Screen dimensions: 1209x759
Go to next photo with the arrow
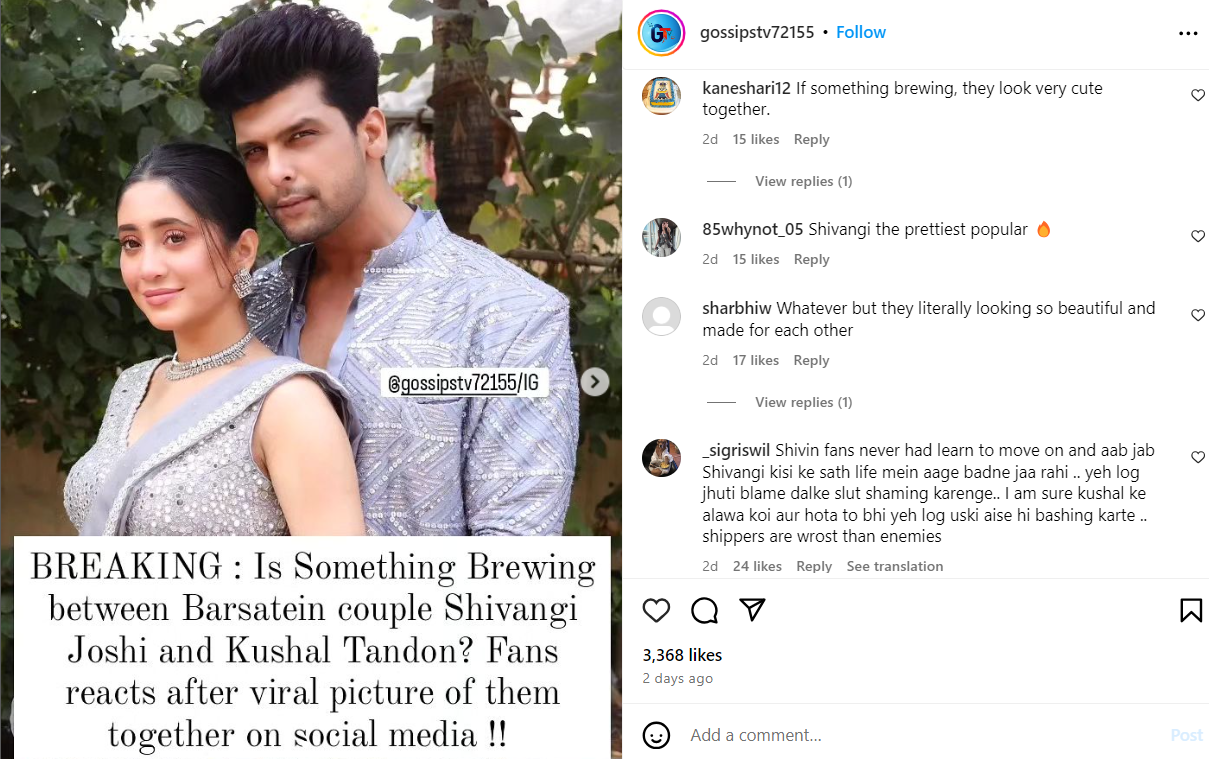(595, 381)
